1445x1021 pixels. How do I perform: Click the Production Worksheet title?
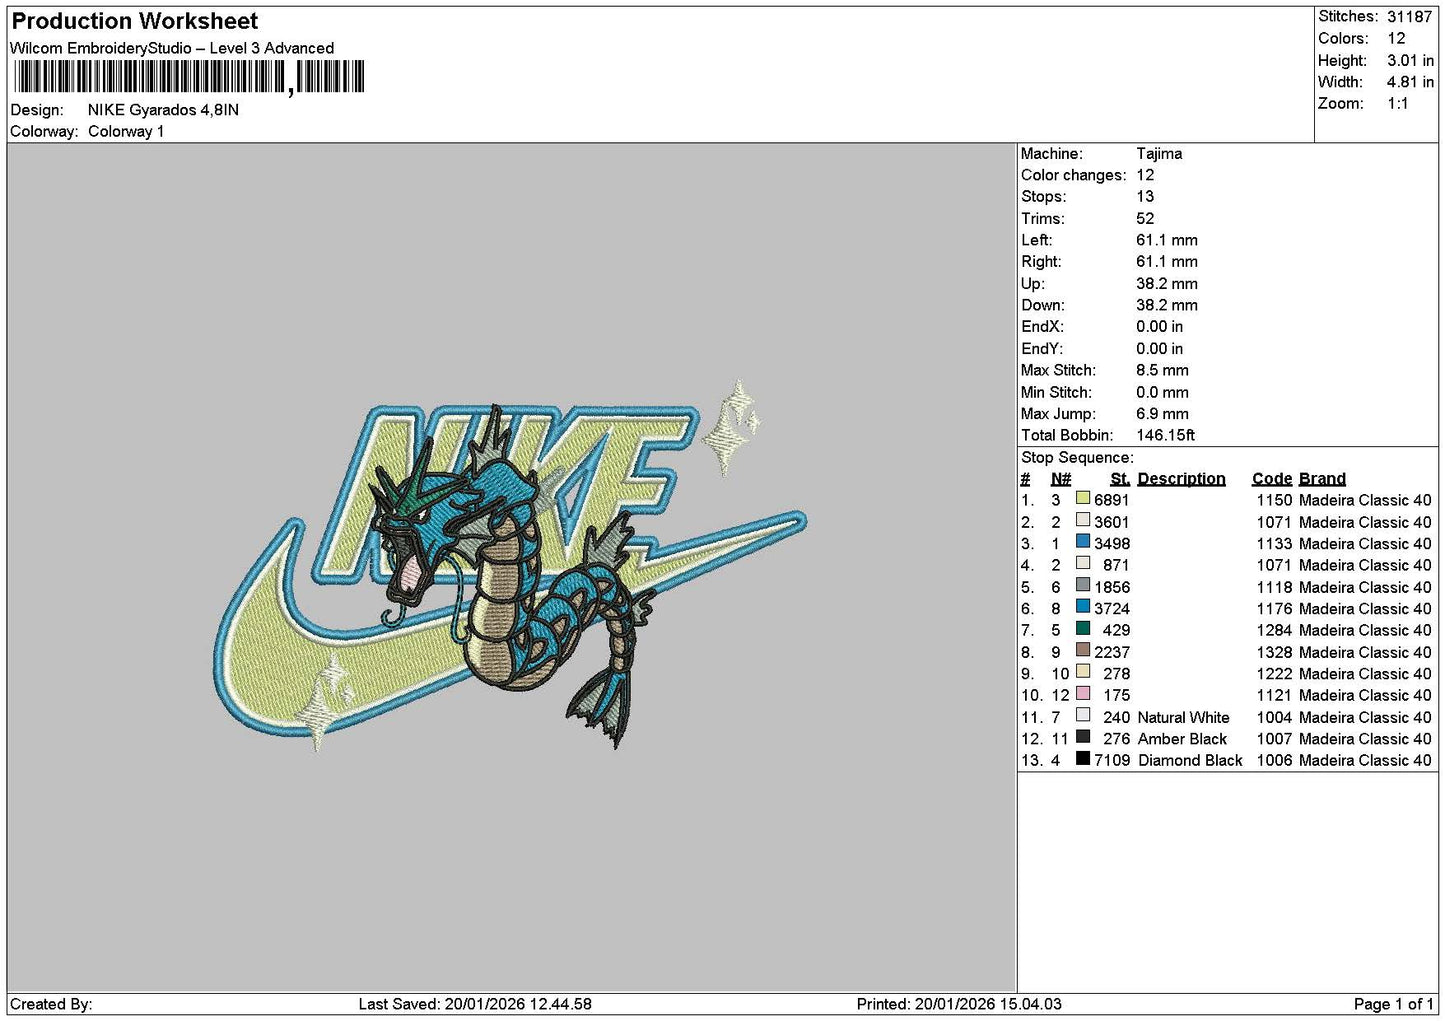(x=135, y=21)
